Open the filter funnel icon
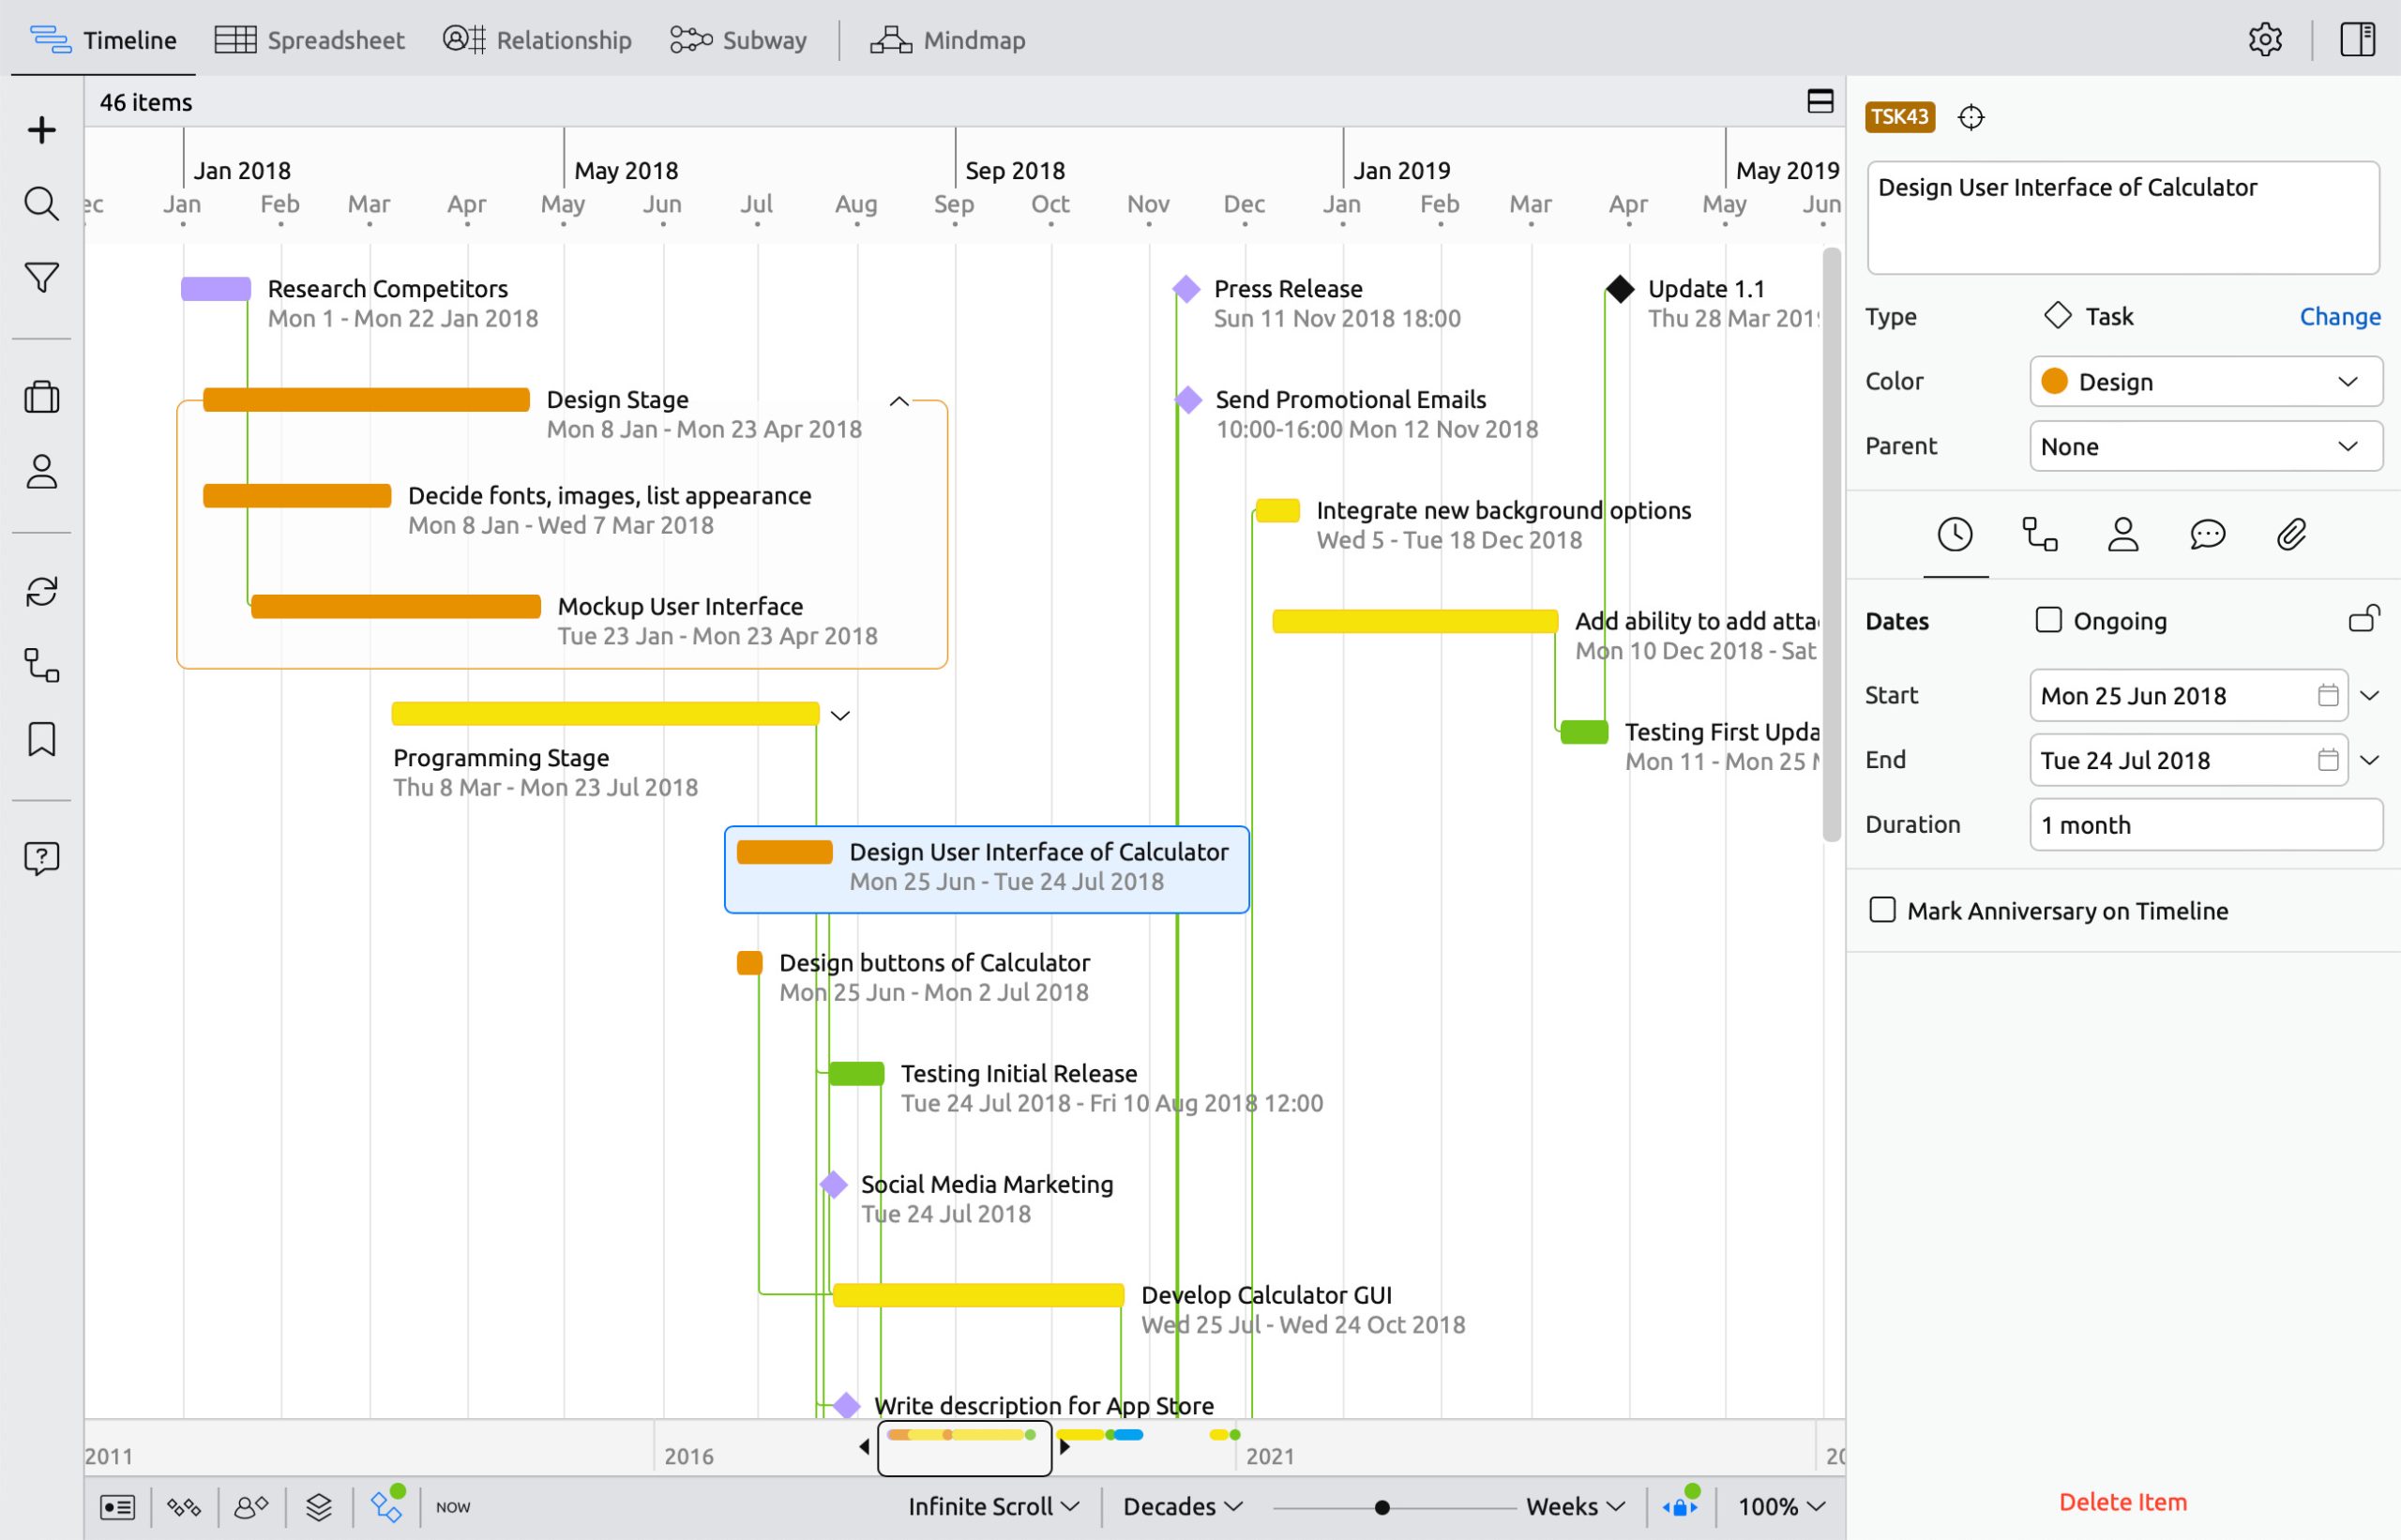The height and width of the screenshot is (1540, 2401). (x=41, y=278)
